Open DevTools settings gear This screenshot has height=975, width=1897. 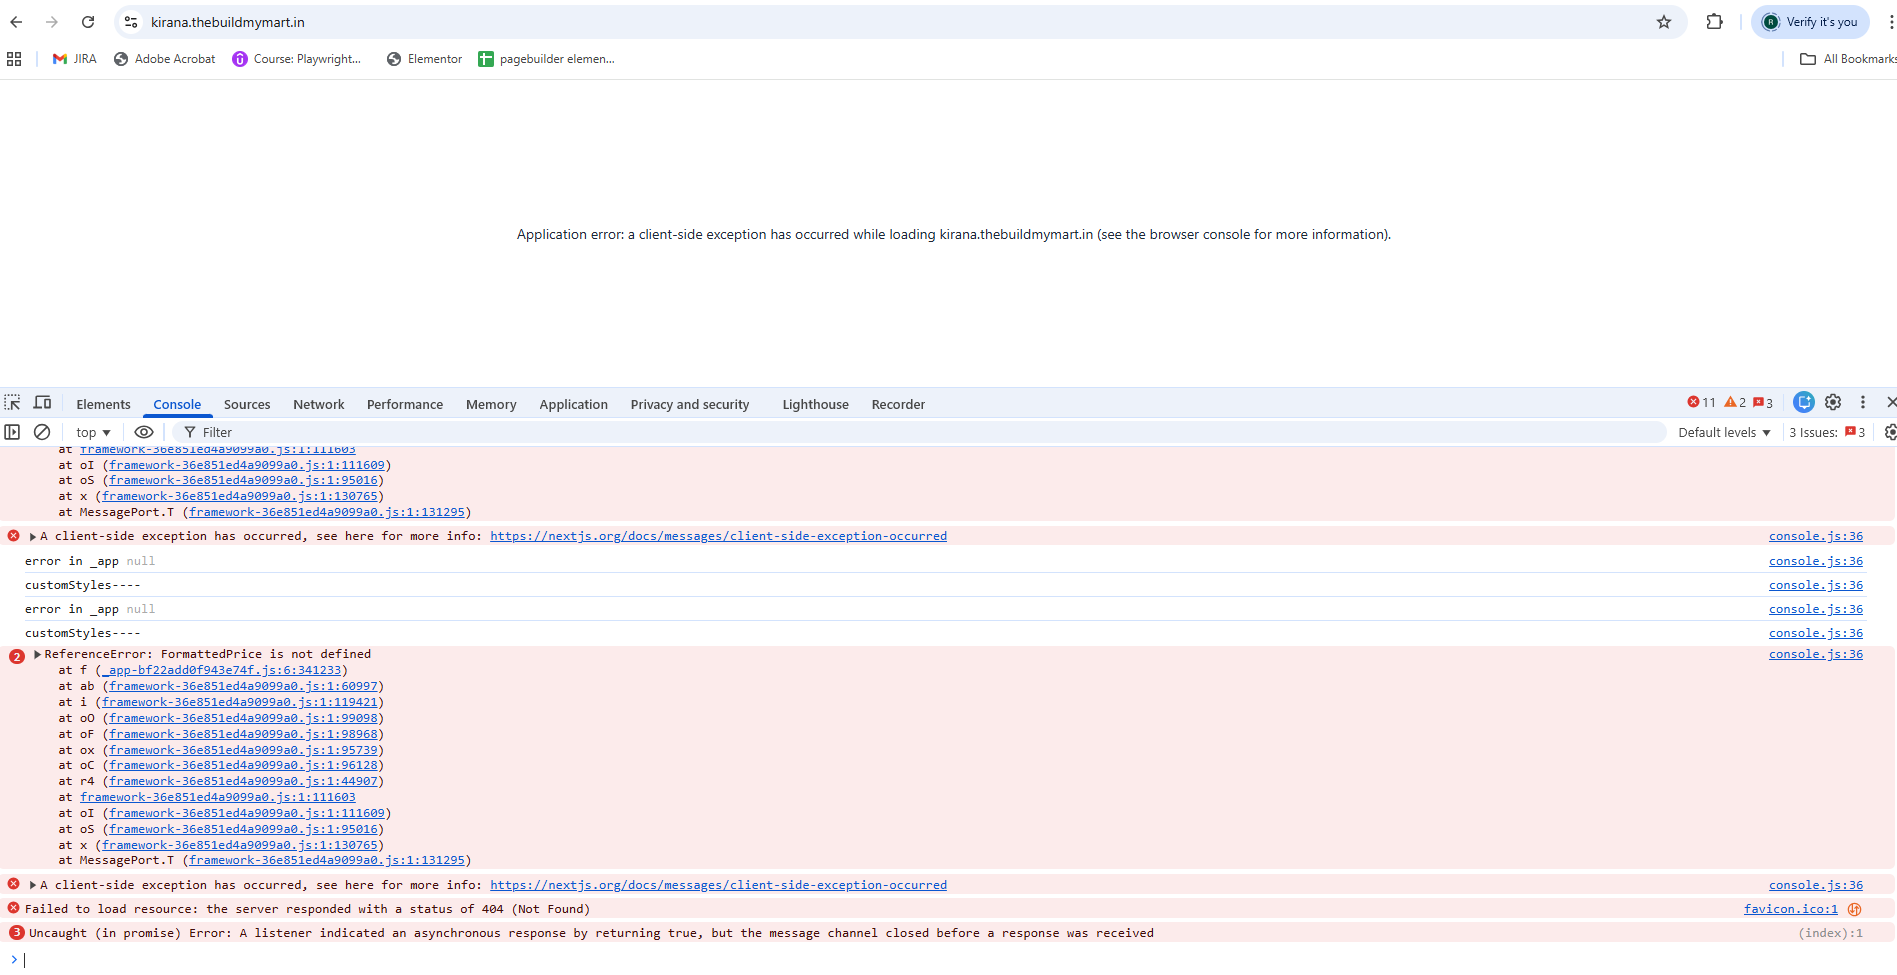point(1833,402)
